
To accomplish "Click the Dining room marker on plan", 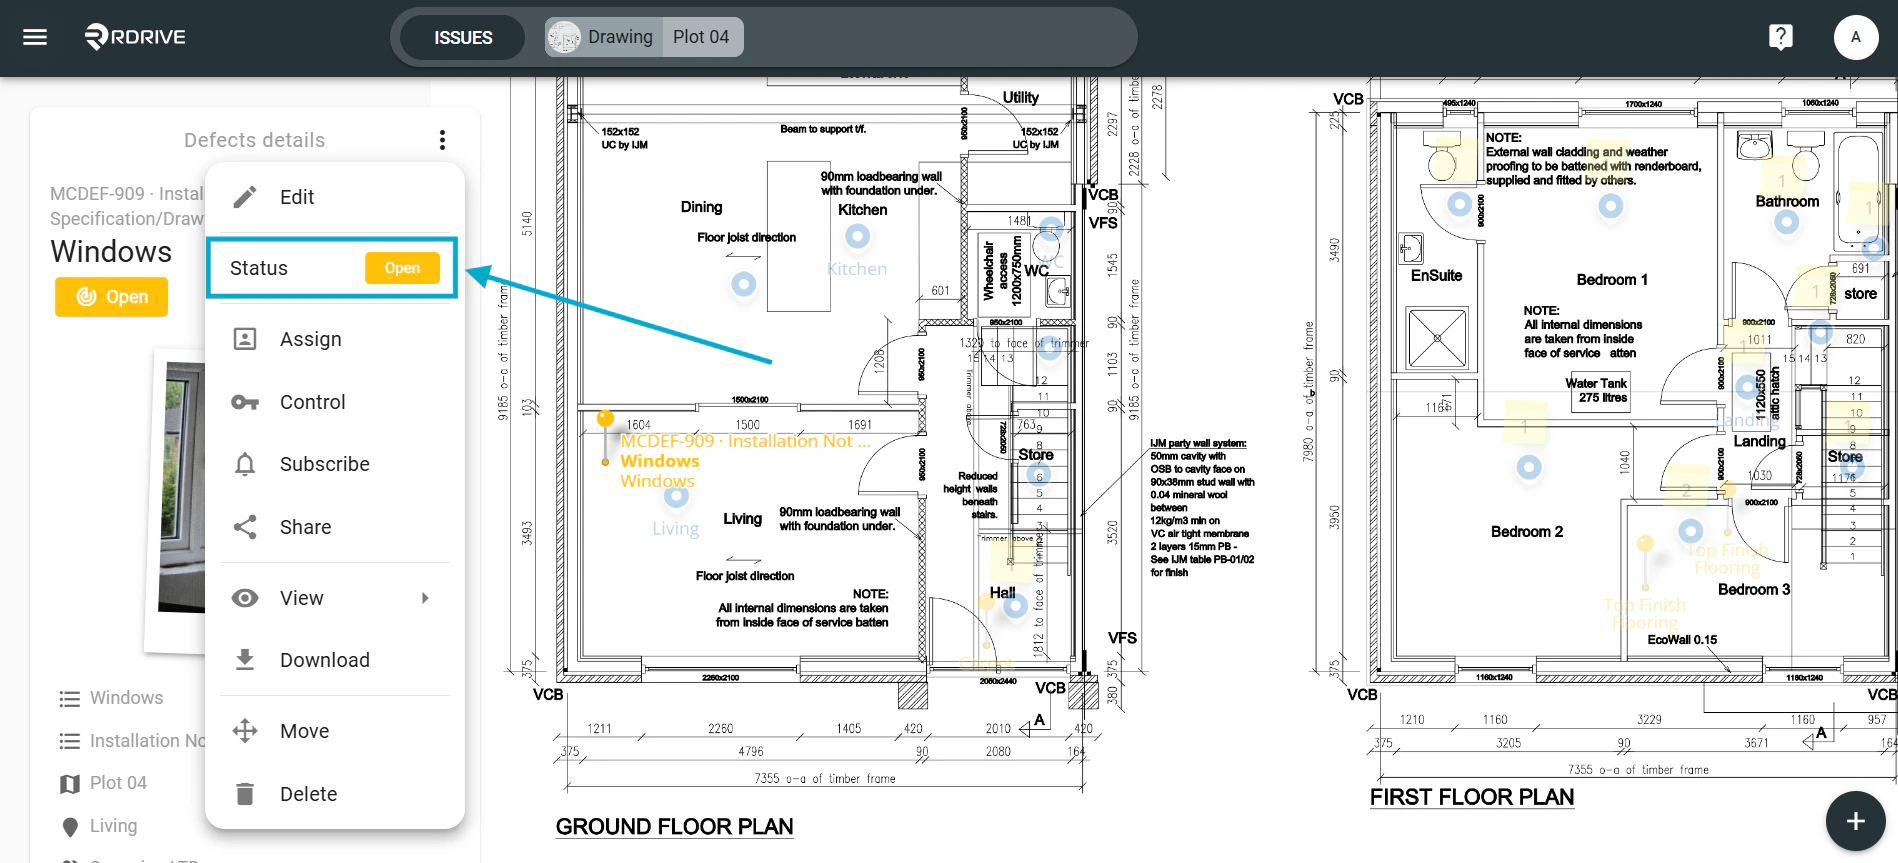I will (x=743, y=284).
